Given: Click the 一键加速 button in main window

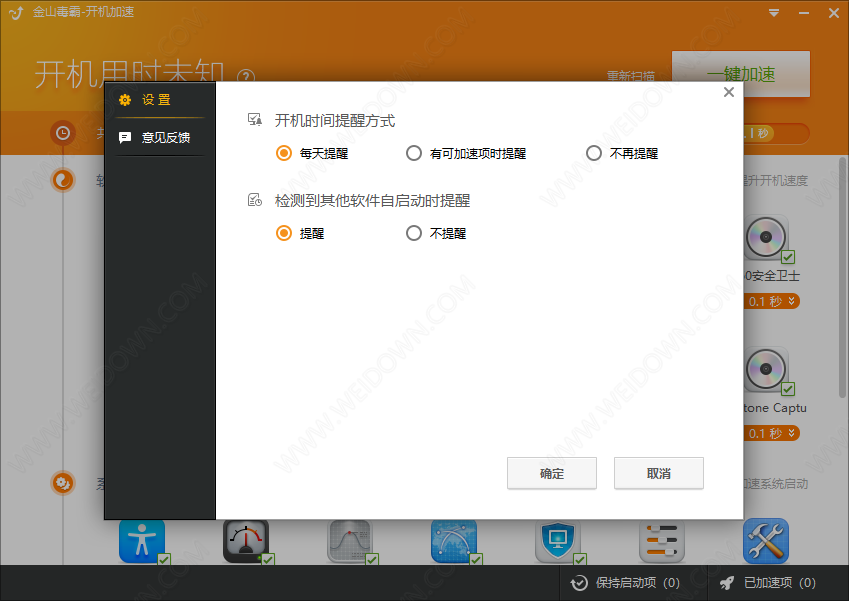Looking at the screenshot, I should 741,74.
